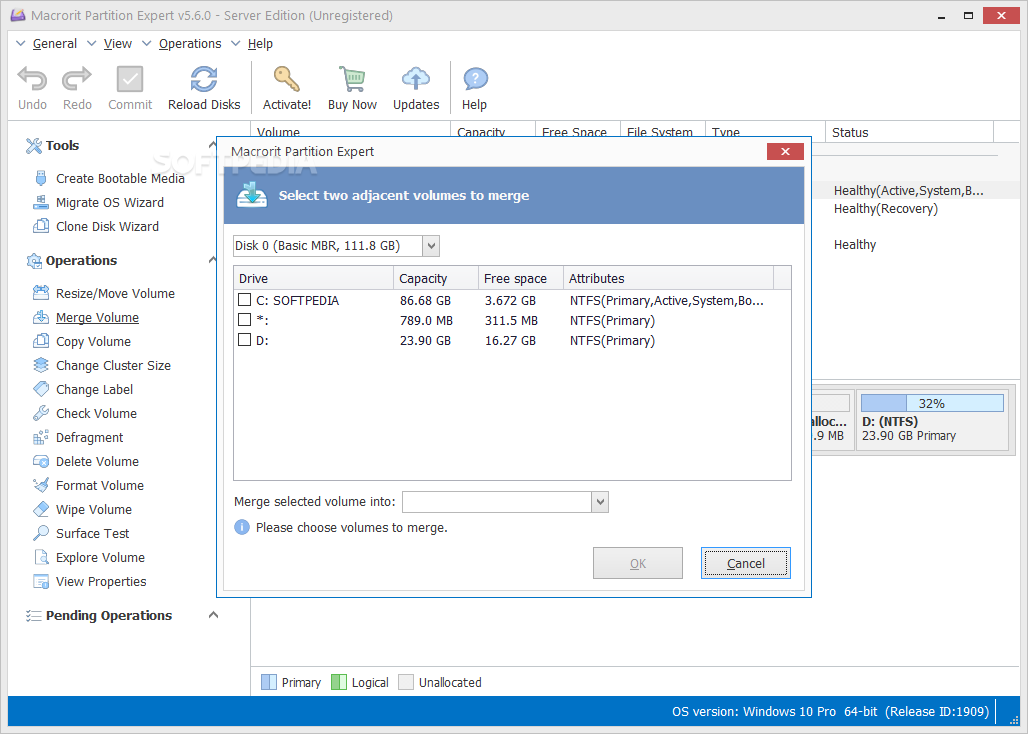Click the D: (NTFS) 32% usage bar

(932, 403)
